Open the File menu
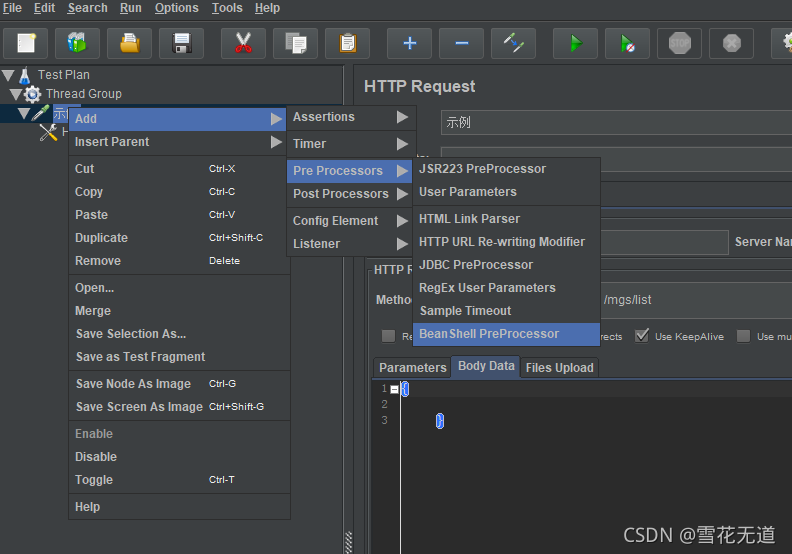Image resolution: width=792 pixels, height=554 pixels. coord(12,8)
